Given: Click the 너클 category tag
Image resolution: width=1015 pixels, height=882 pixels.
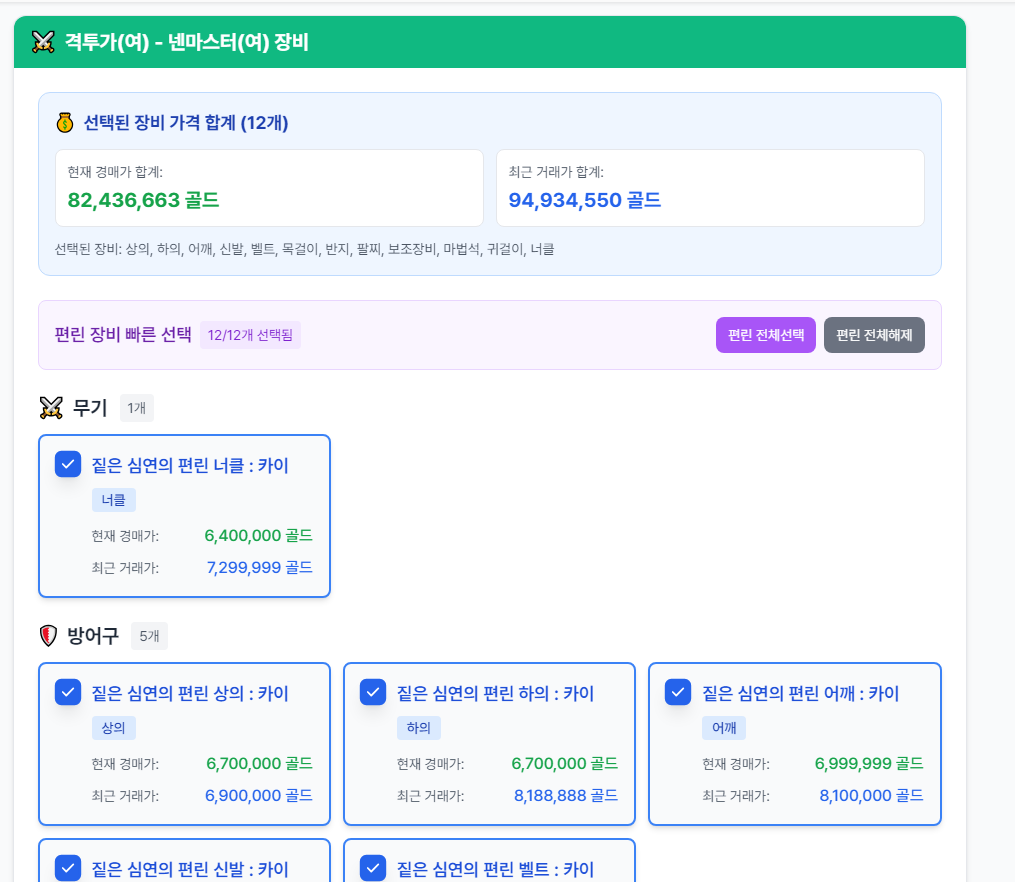Looking at the screenshot, I should coord(113,500).
